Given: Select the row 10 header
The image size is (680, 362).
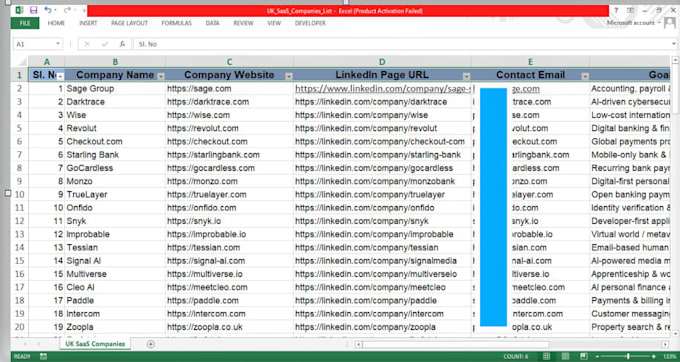Looking at the screenshot, I should pyautogui.click(x=20, y=195).
